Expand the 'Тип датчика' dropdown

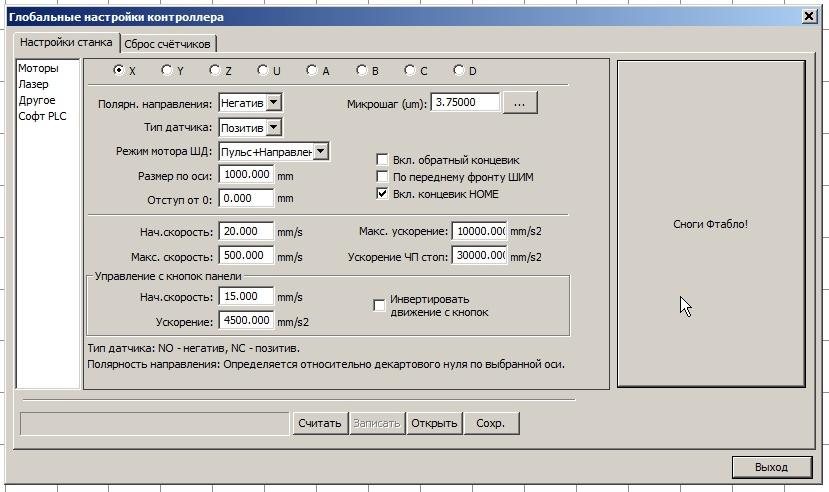(x=275, y=128)
